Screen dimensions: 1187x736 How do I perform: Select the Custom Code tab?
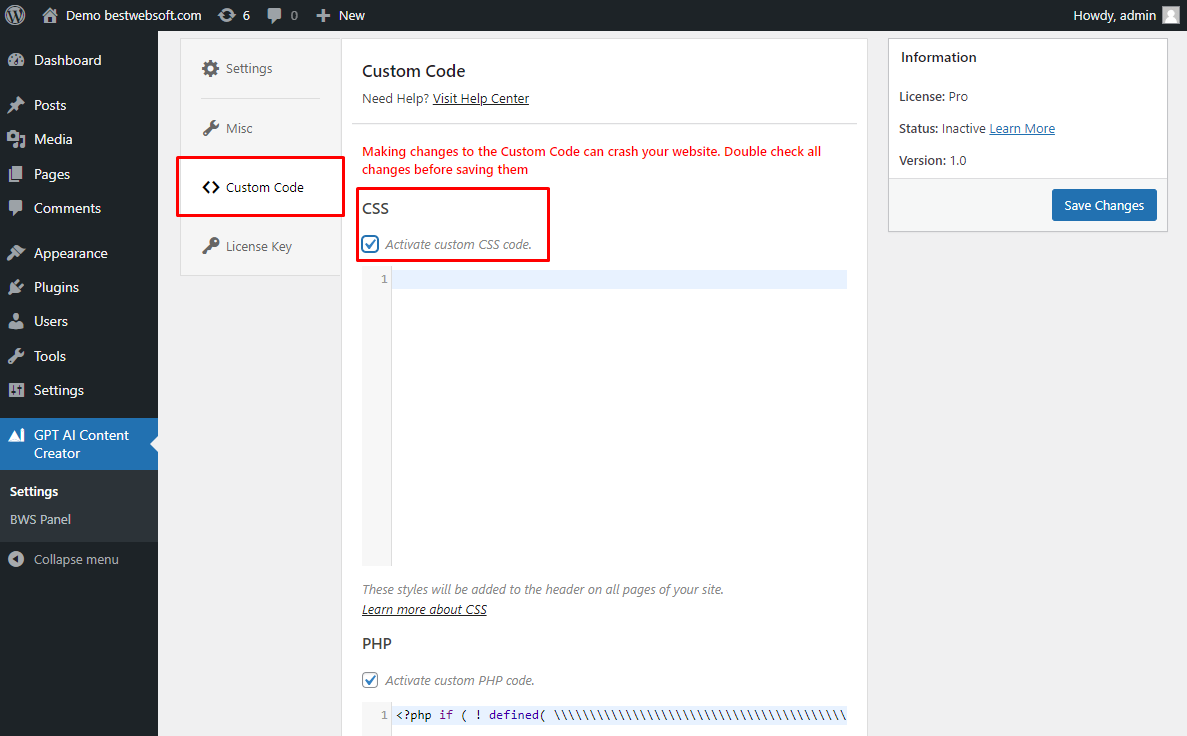tap(260, 187)
